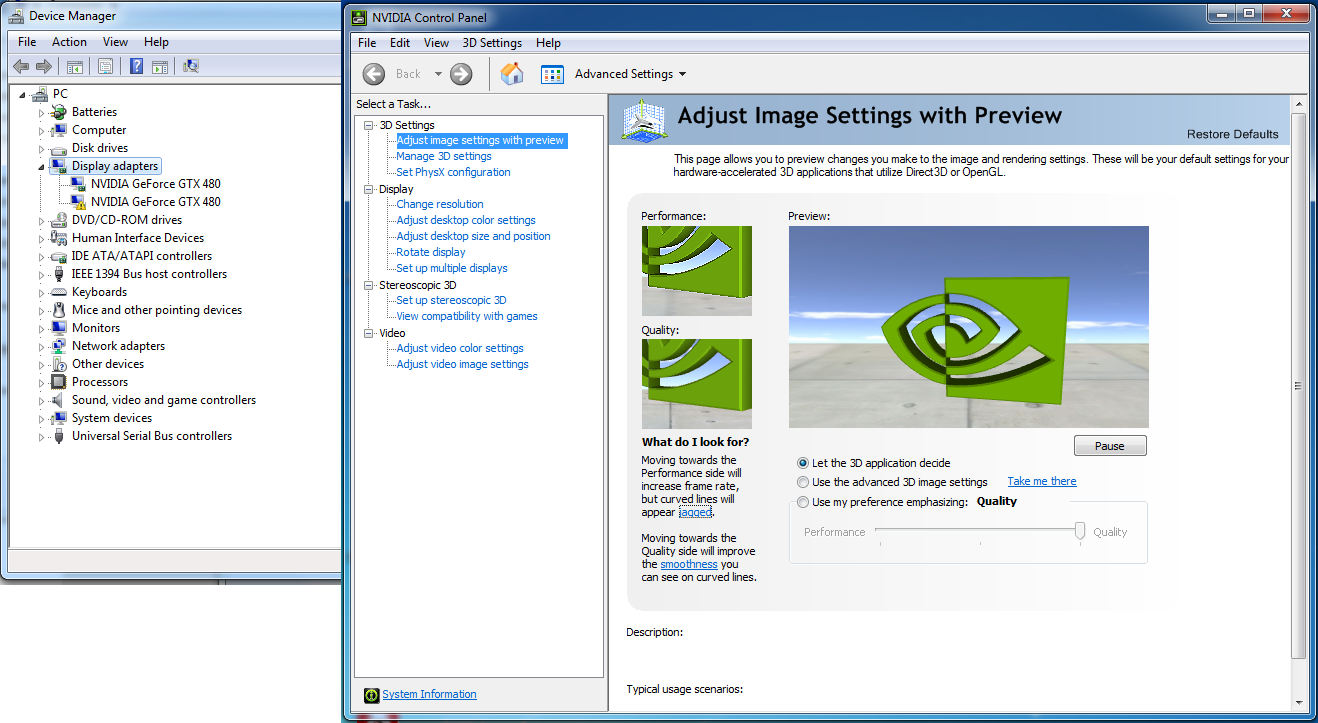Viewport: 1318px width, 723px height.
Task: Click the Universal Serial Bus controllers icon
Action: pyautogui.click(x=59, y=436)
